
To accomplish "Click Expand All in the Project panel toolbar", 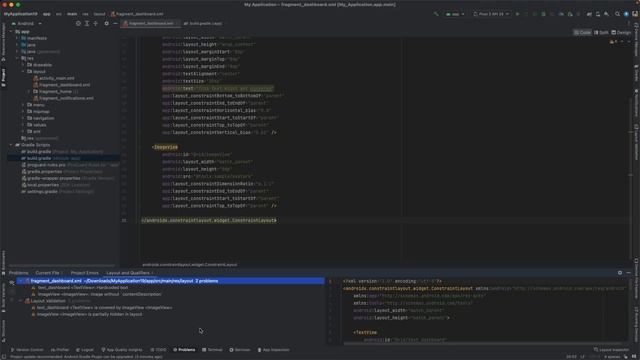I will [87, 24].
